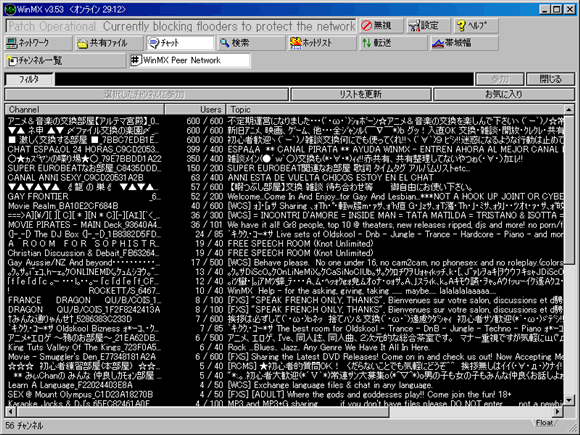Select the Oldskool Bizness channel row
This screenshot has height=435, width=580.
[x=284, y=328]
